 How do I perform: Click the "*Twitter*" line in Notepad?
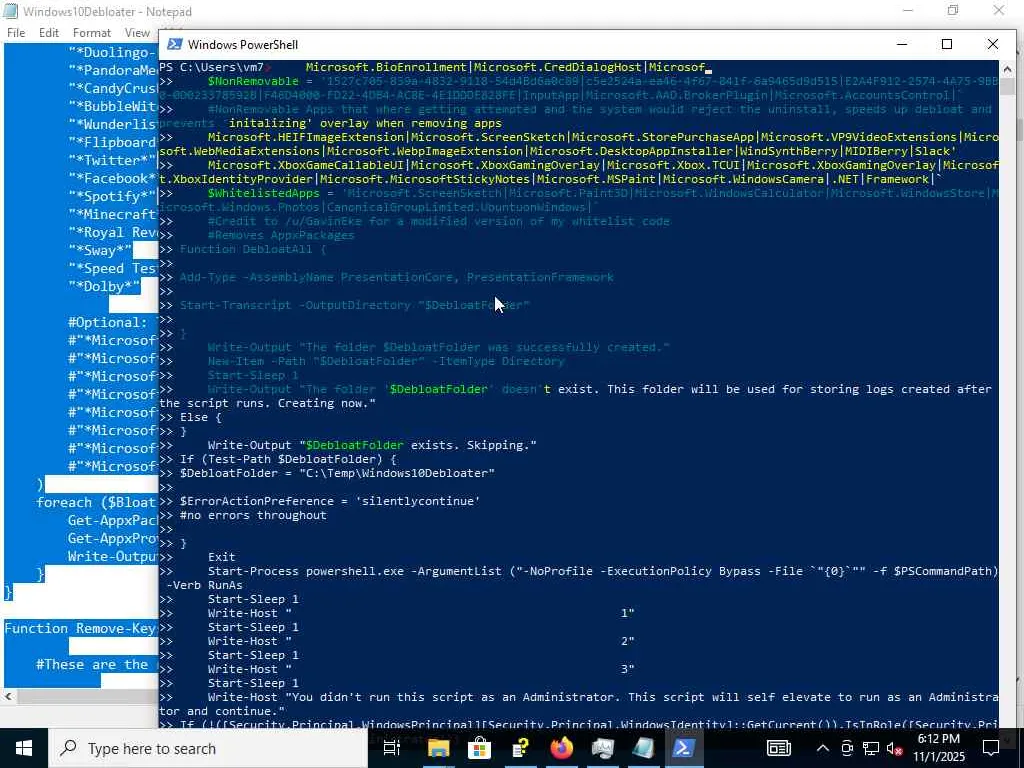[x=112, y=160]
